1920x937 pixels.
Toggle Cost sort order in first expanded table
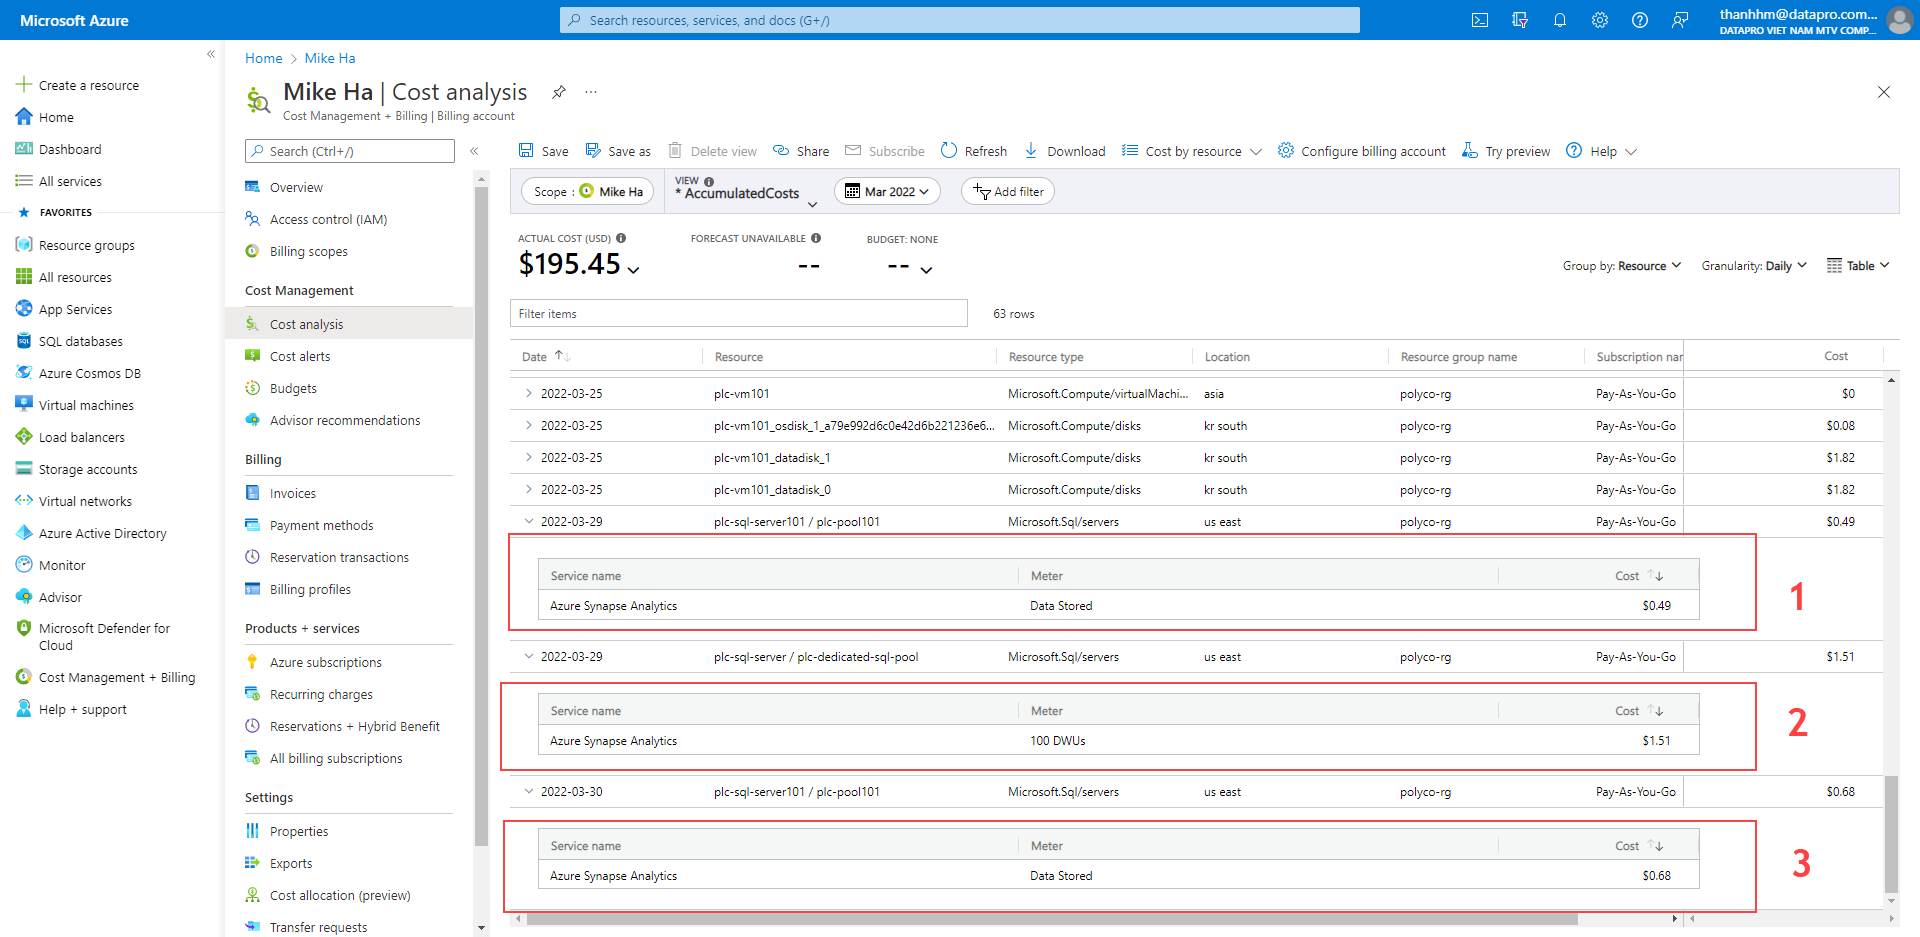pyautogui.click(x=1636, y=575)
